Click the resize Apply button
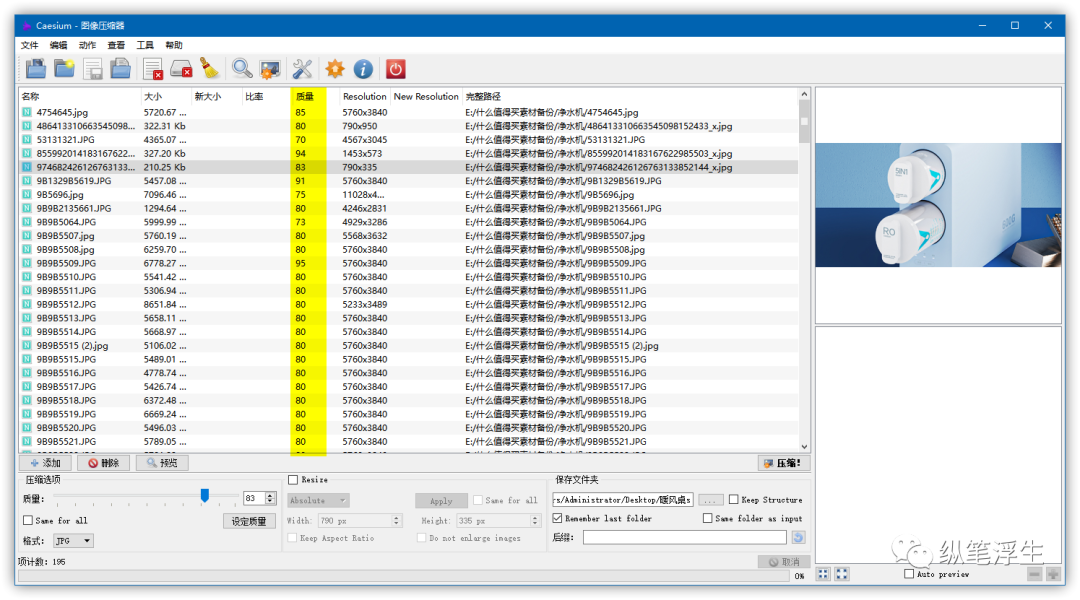 click(441, 501)
